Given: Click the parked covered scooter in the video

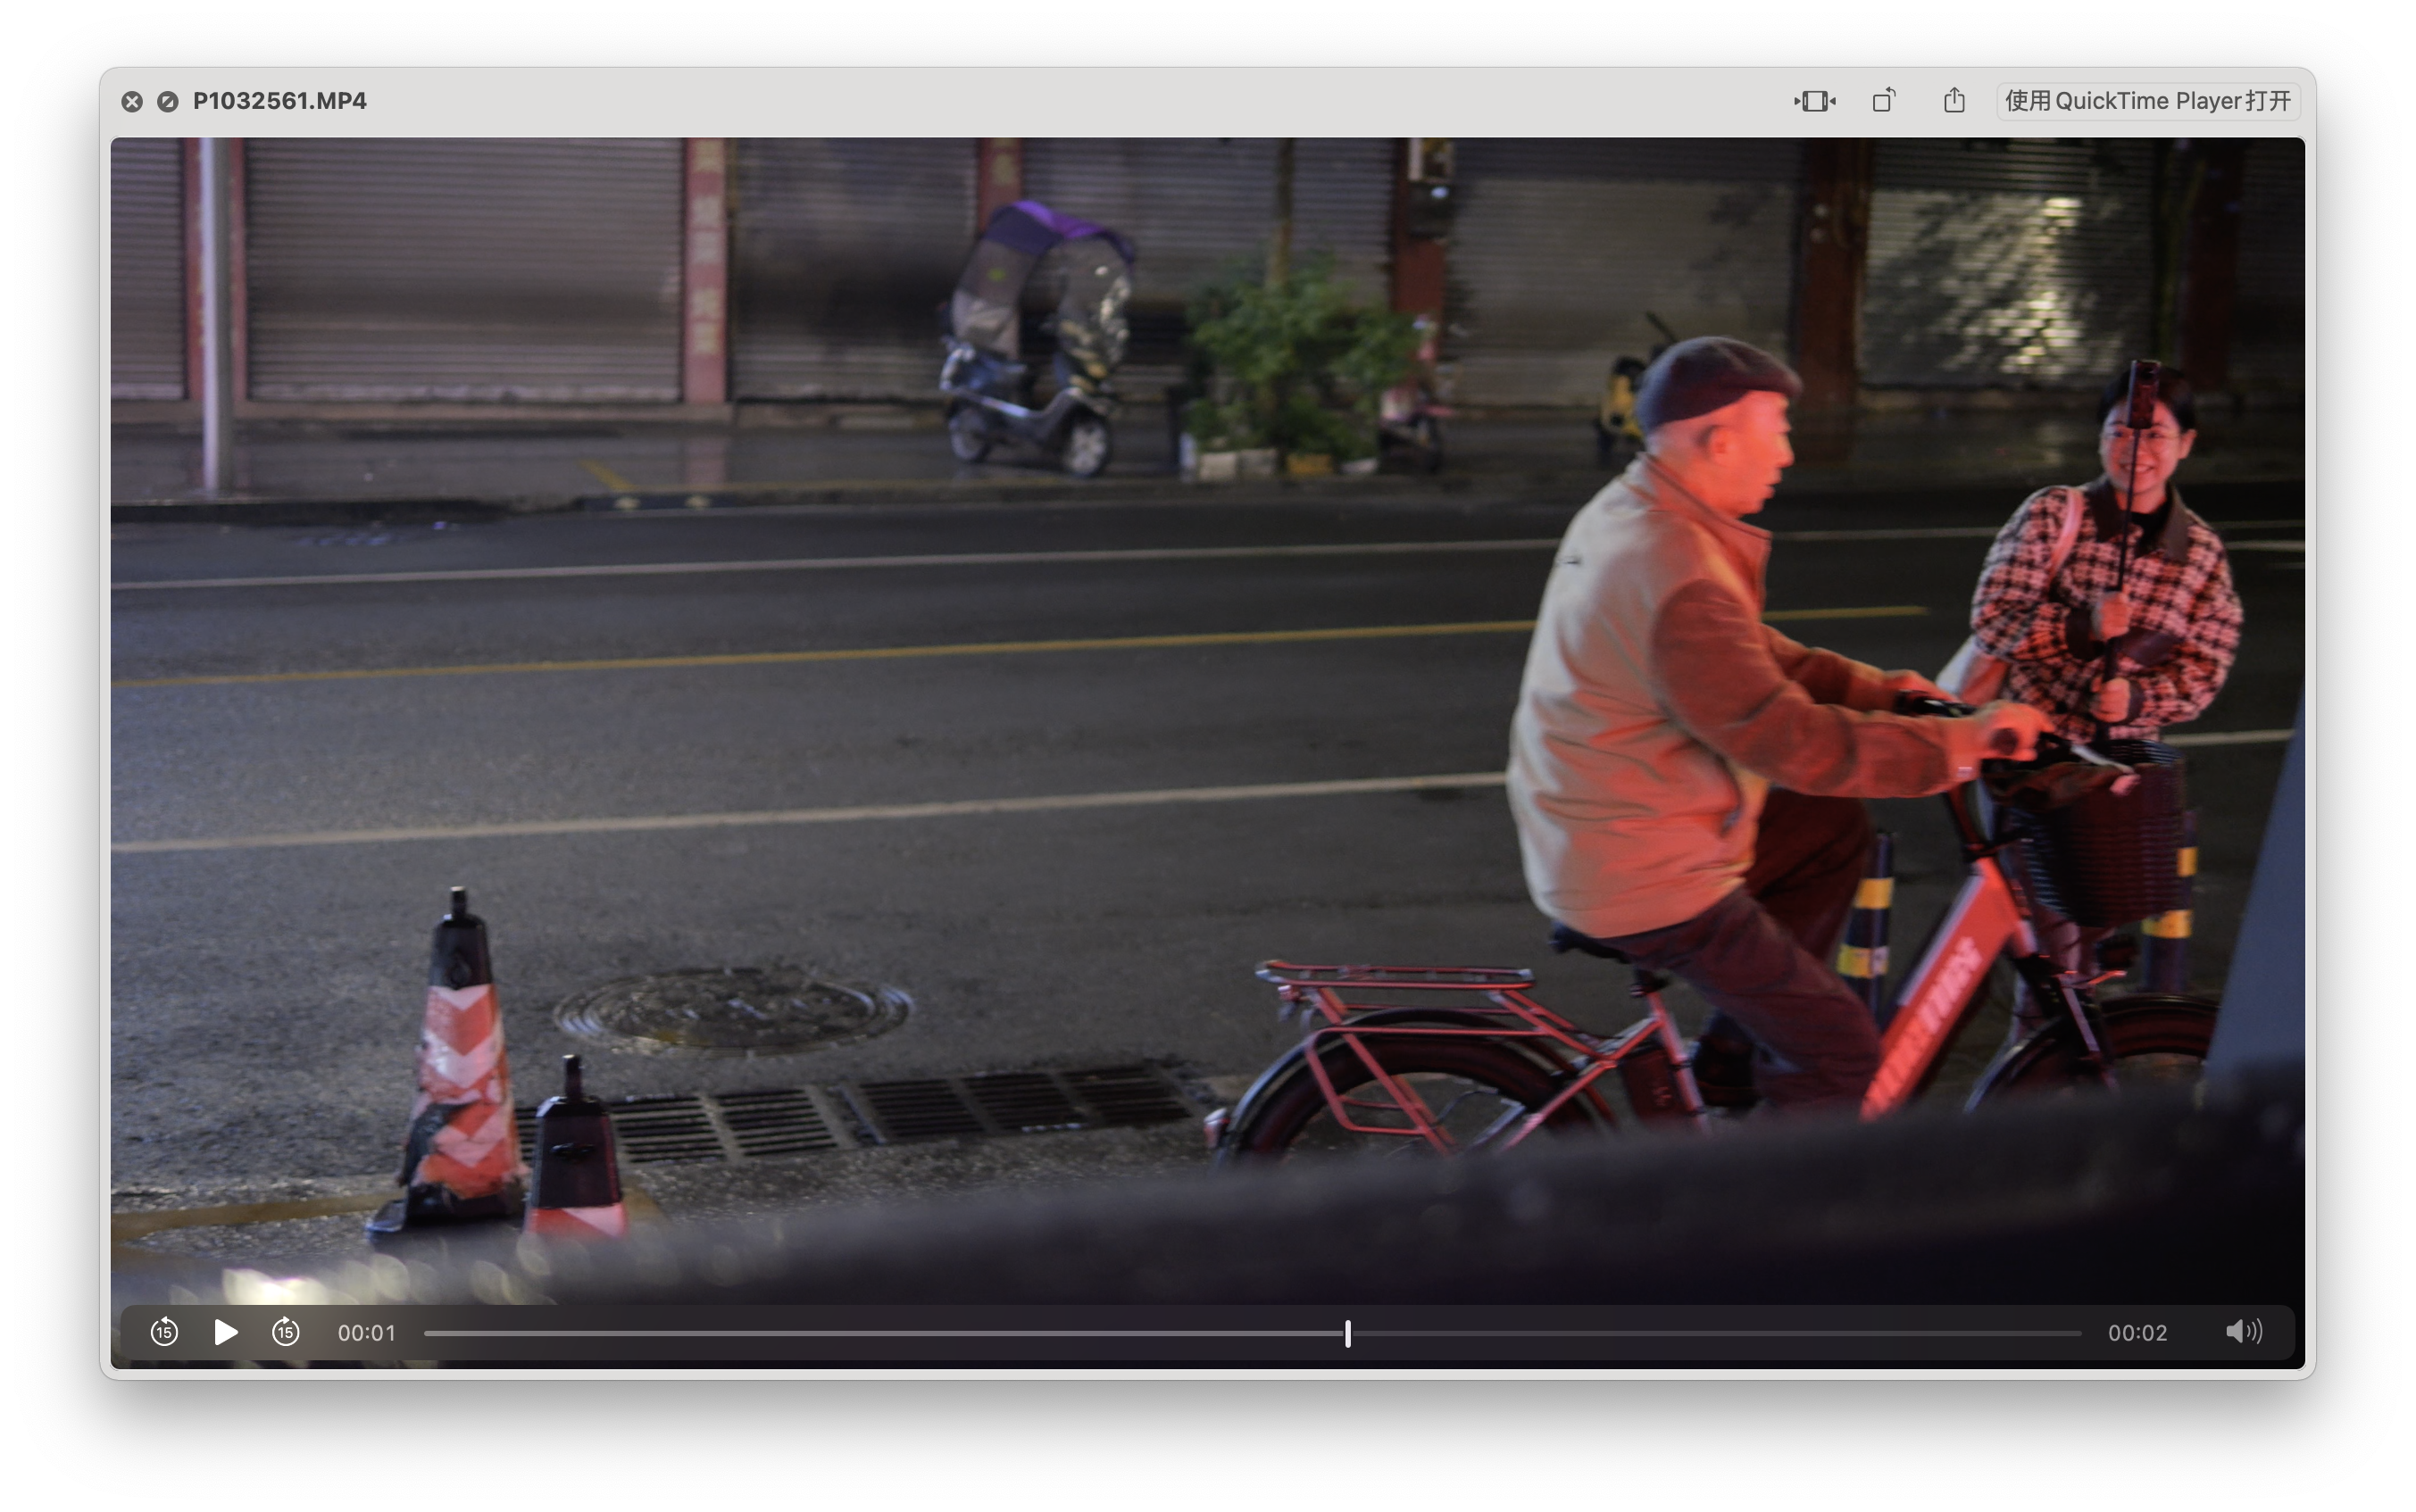Looking at the screenshot, I should 1035,340.
